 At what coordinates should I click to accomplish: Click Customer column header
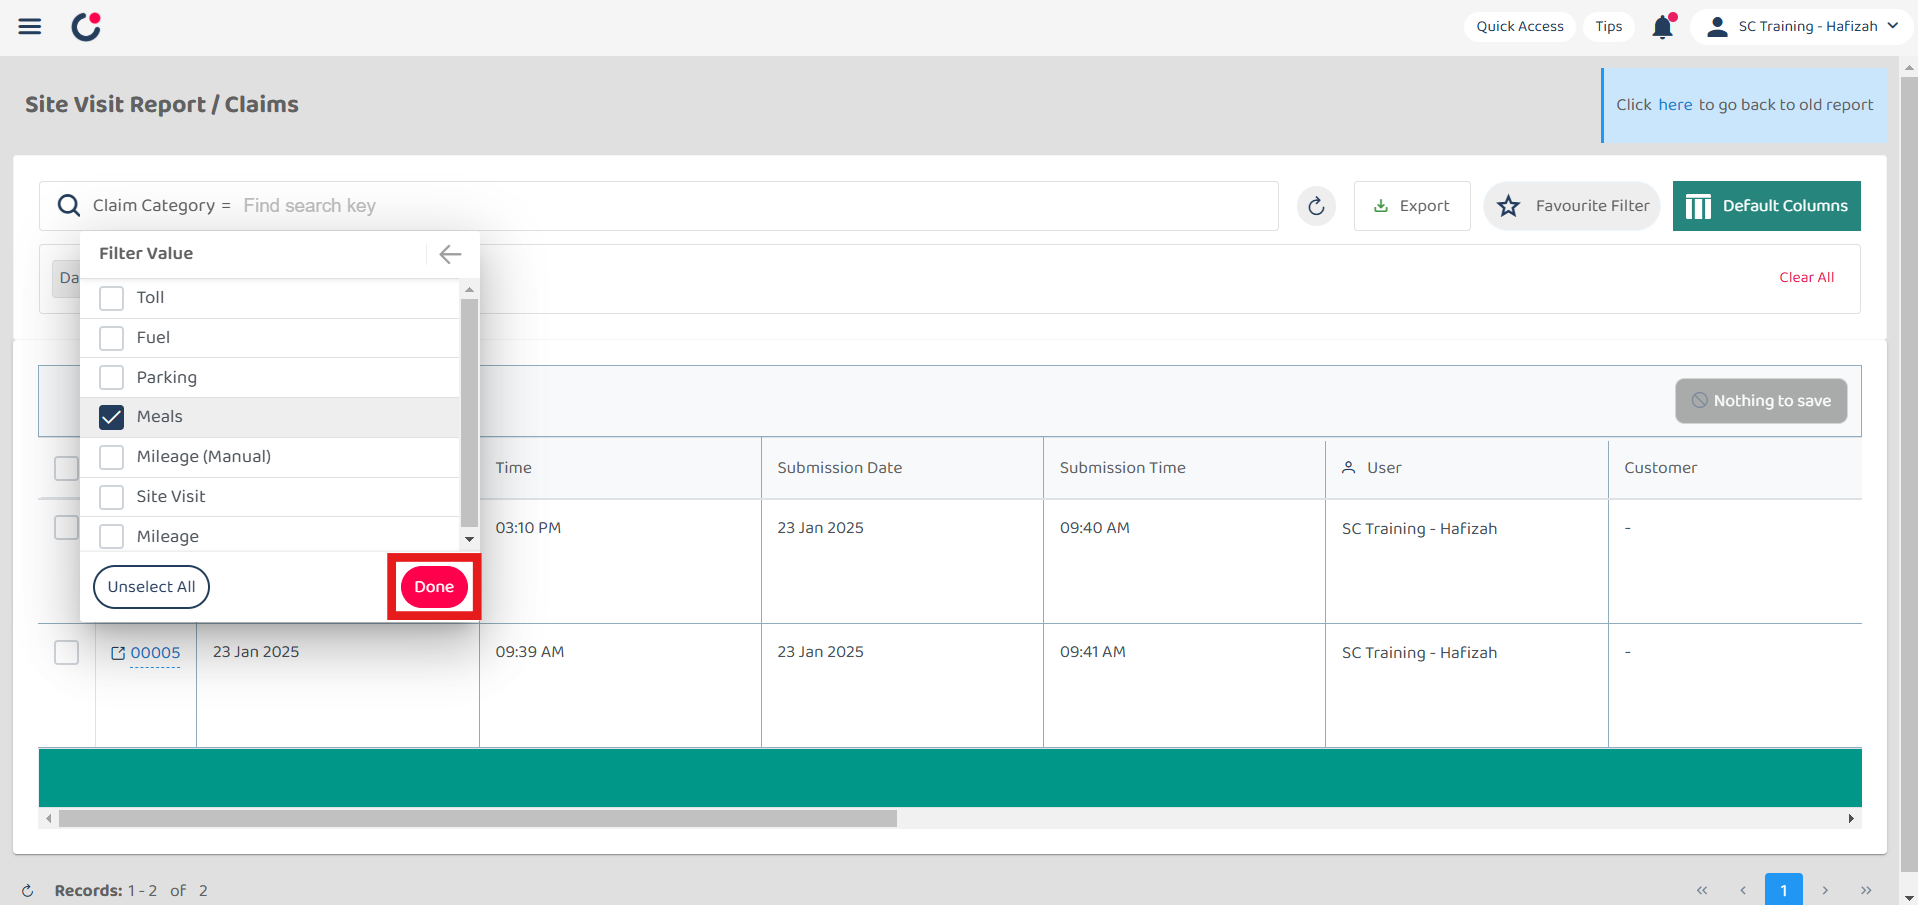1735,468
